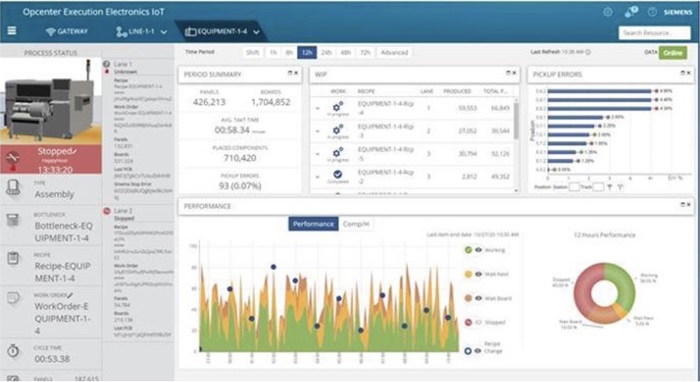Expand WIP row with produced 30,794
This screenshot has height=382, width=700.
coord(317,154)
